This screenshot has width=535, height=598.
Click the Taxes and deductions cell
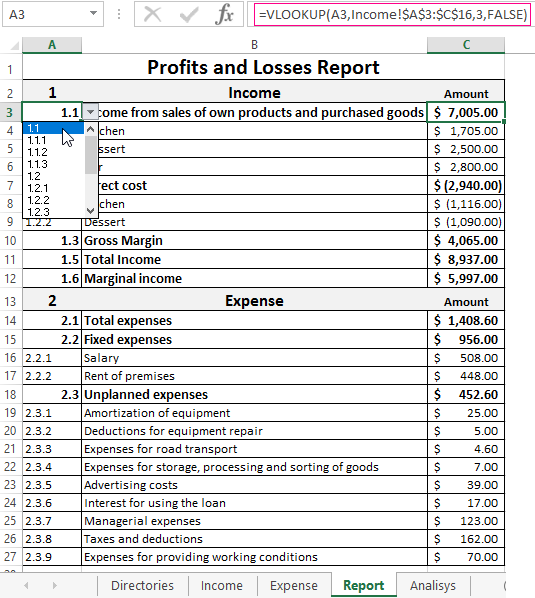tap(254, 539)
